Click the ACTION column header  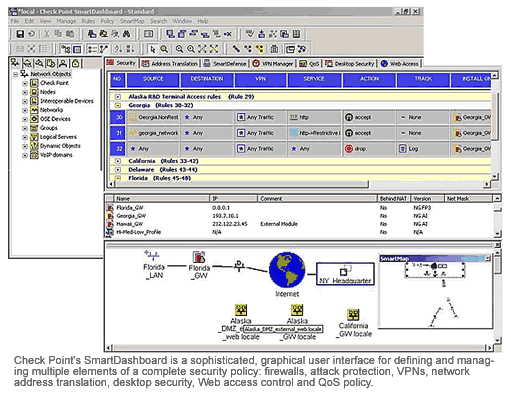point(369,79)
